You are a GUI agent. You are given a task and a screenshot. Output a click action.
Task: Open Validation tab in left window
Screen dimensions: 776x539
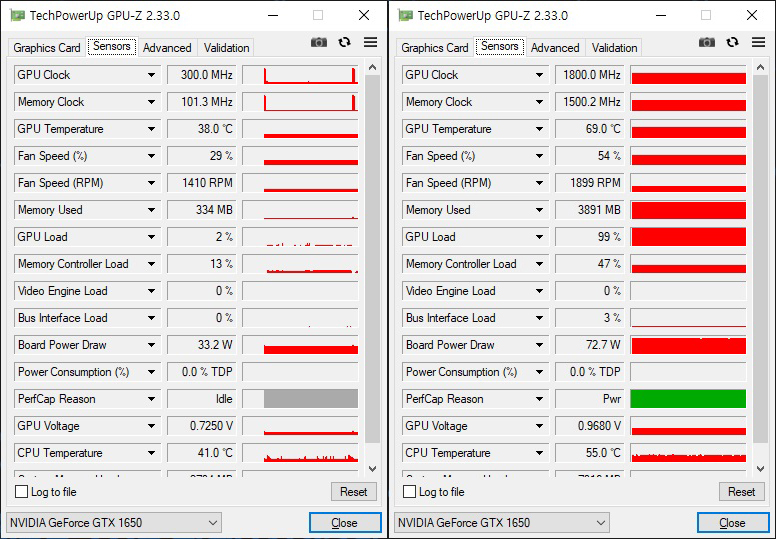click(x=226, y=48)
